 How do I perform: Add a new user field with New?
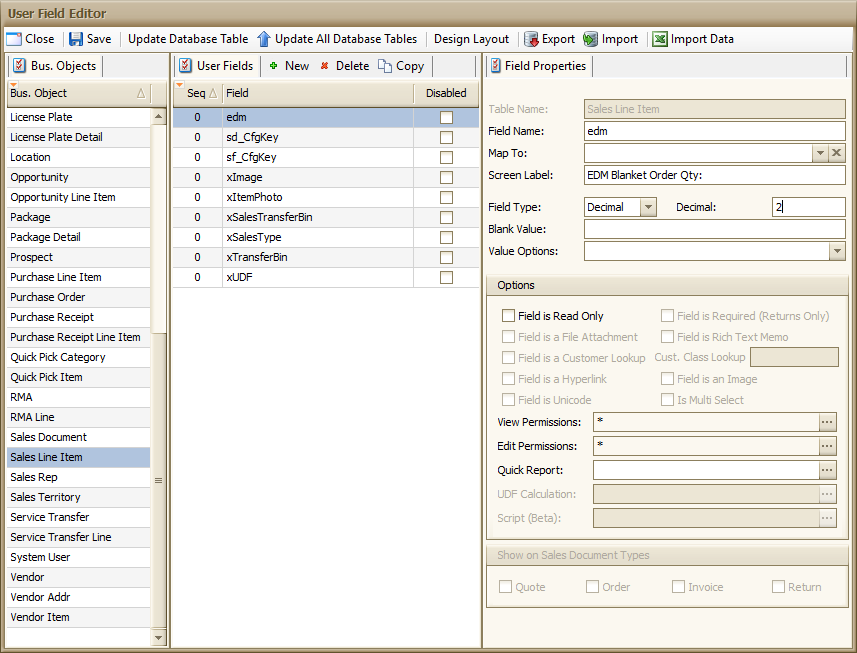pyautogui.click(x=288, y=66)
